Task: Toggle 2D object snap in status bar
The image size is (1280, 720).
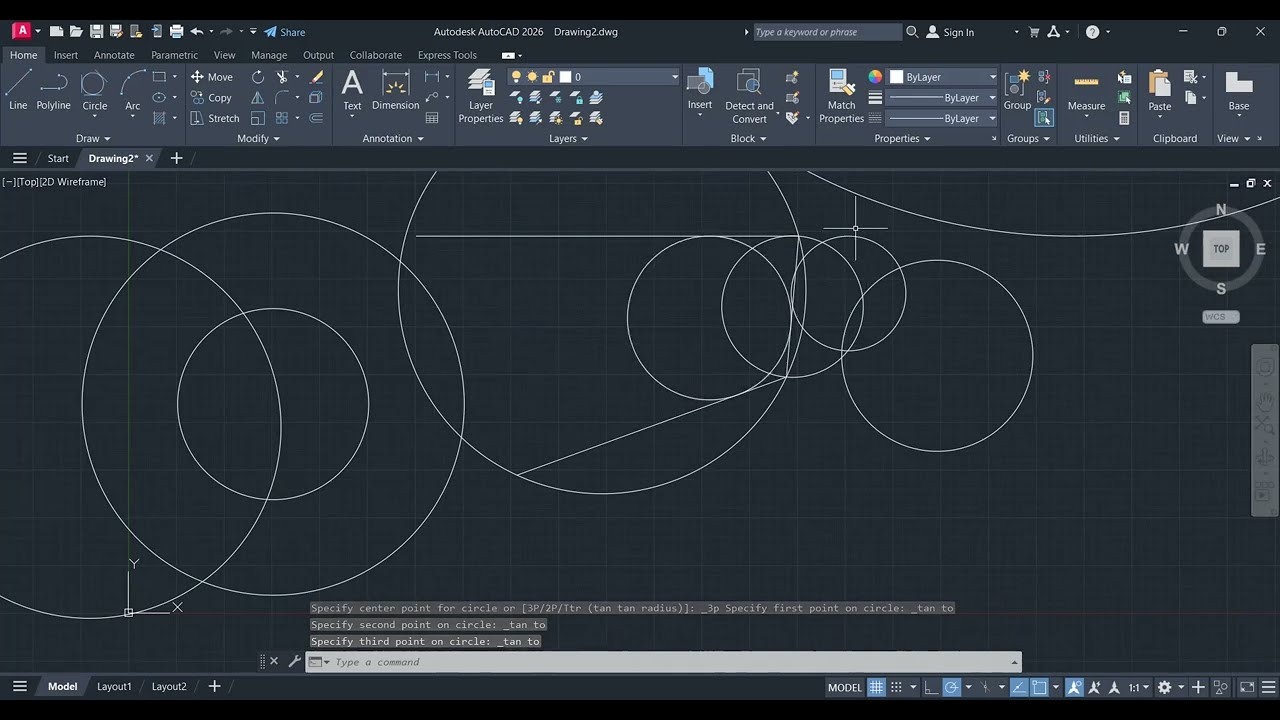Action: [x=1039, y=687]
